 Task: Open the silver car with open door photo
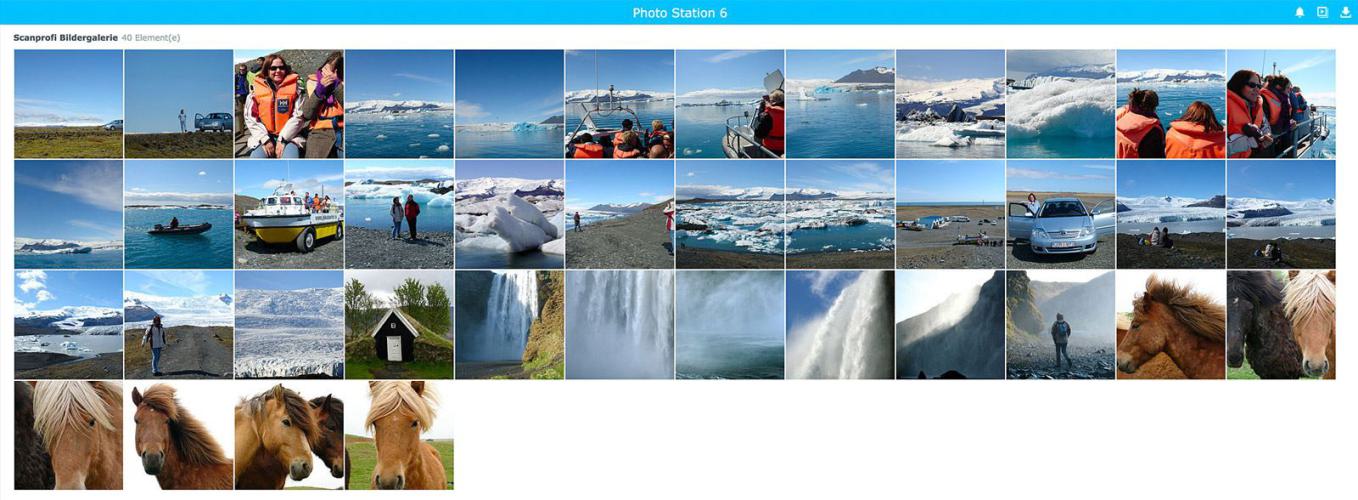coord(1060,214)
